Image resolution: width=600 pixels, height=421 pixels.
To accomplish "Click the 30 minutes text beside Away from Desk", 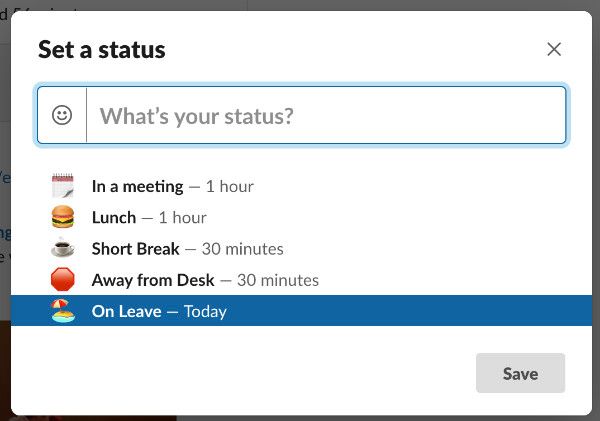I will (278, 280).
